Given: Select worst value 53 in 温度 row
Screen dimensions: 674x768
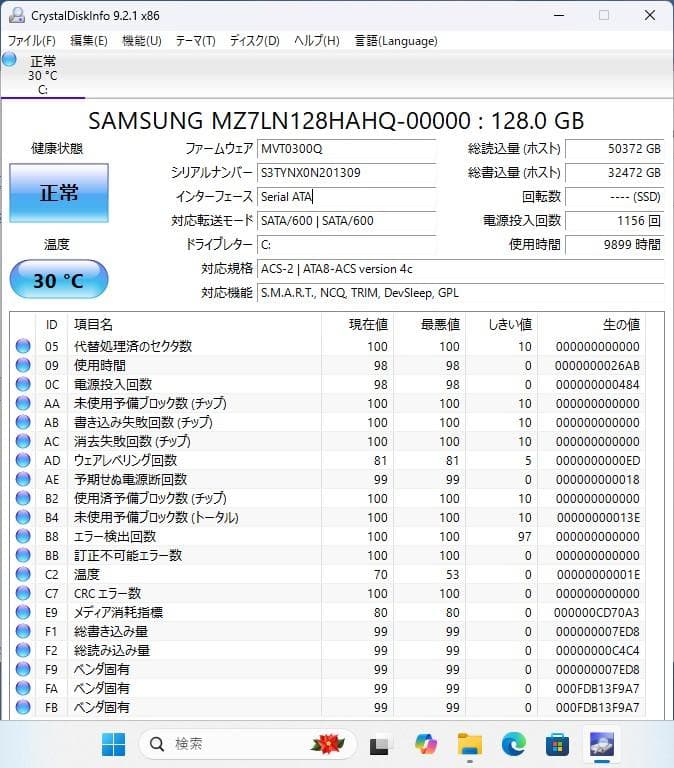Looking at the screenshot, I should point(453,574).
